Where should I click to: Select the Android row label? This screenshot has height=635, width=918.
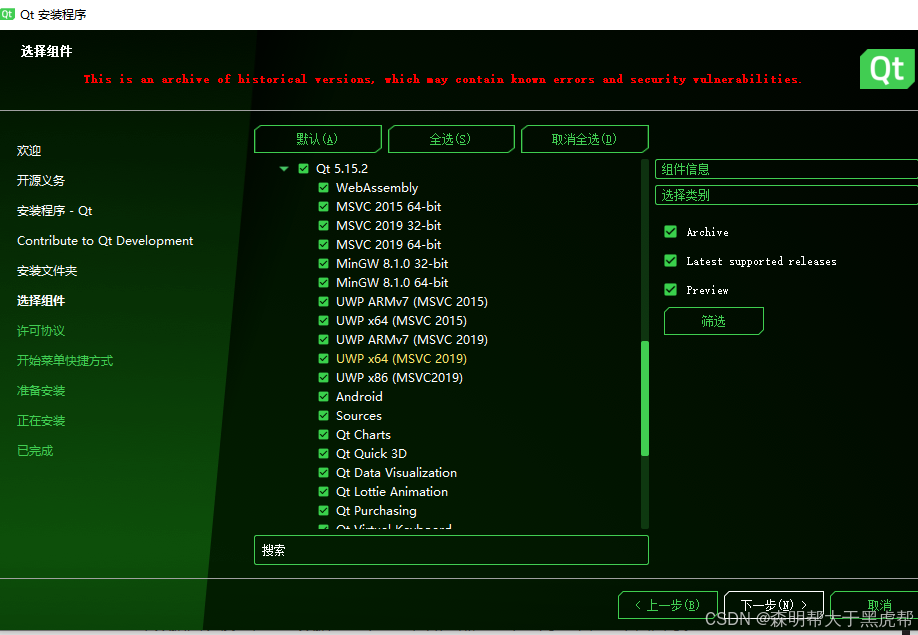coord(359,397)
